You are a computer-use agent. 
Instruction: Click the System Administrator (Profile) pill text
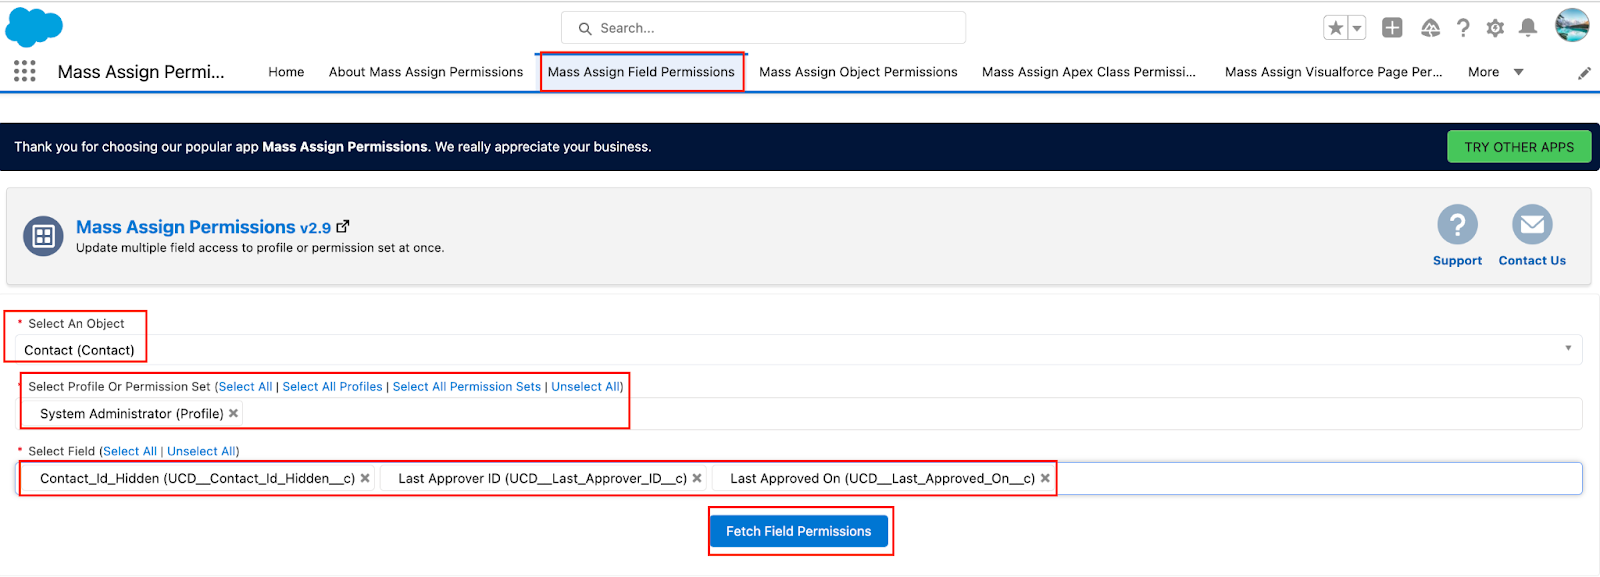pyautogui.click(x=132, y=413)
